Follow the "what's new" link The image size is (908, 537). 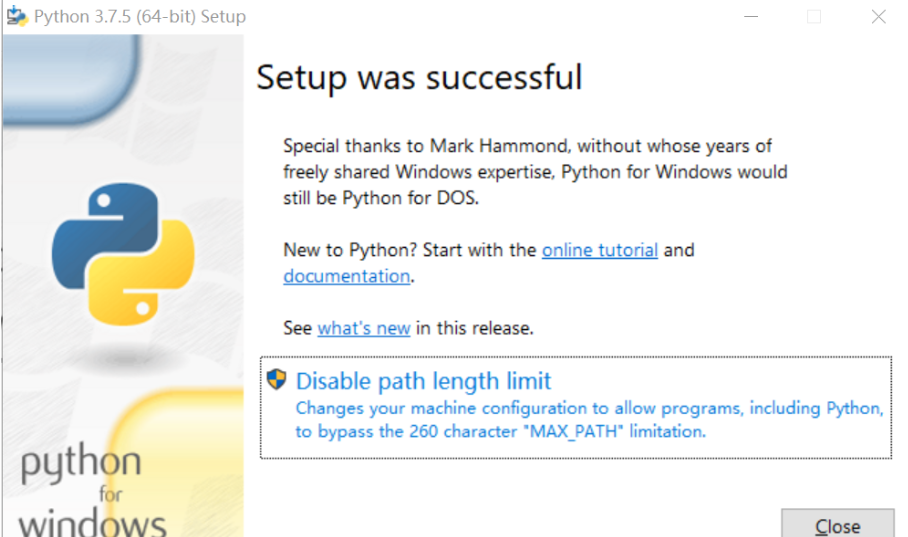[x=364, y=328]
